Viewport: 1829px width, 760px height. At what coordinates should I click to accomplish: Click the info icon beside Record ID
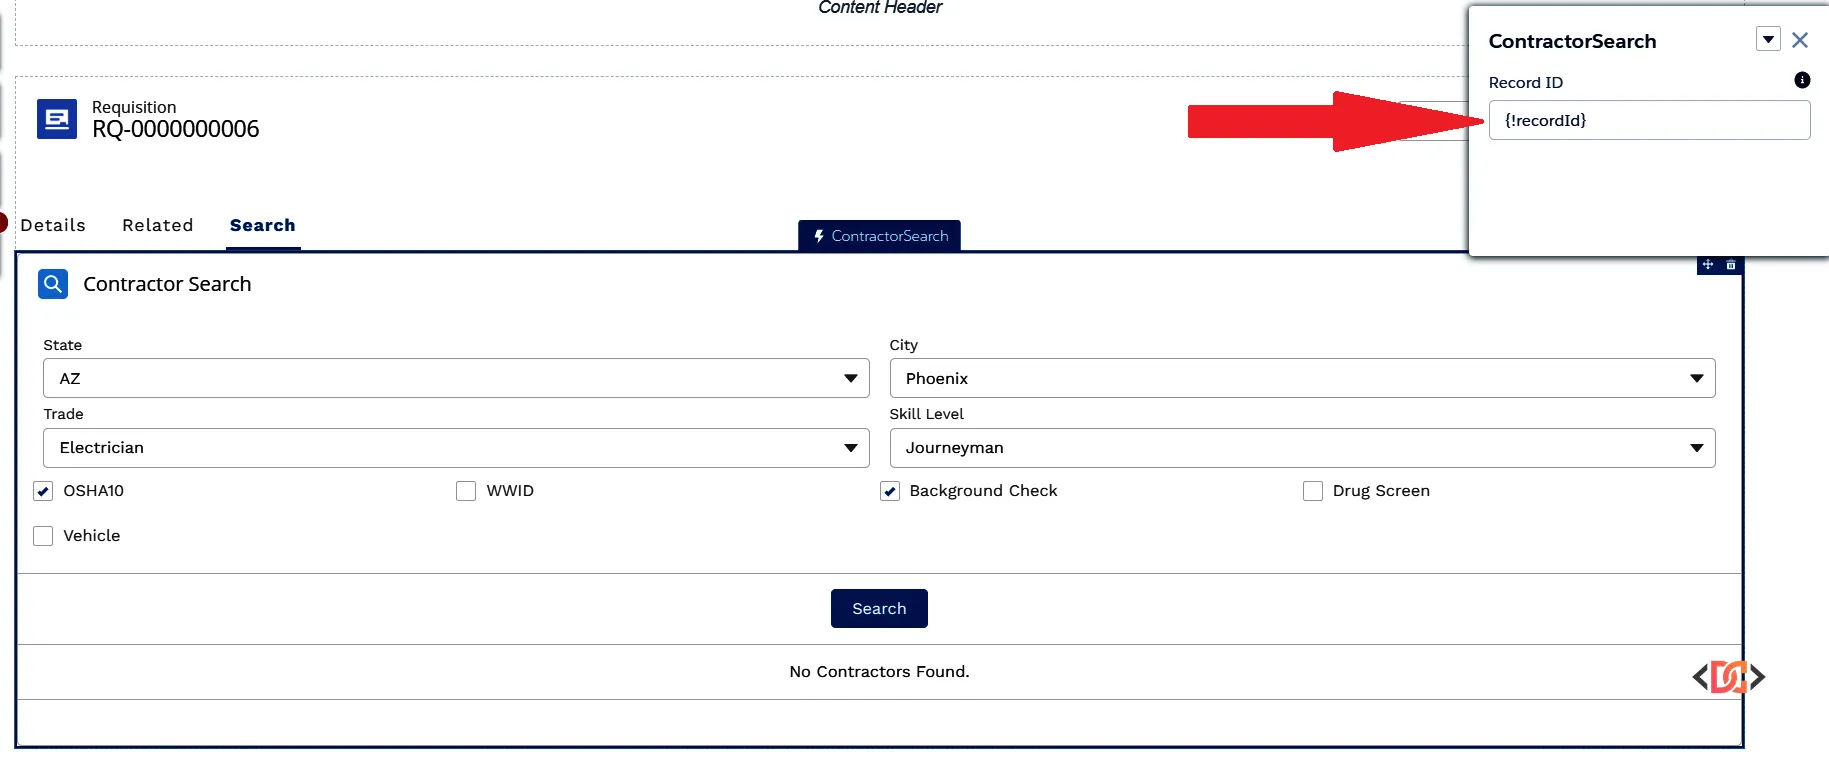coord(1802,80)
